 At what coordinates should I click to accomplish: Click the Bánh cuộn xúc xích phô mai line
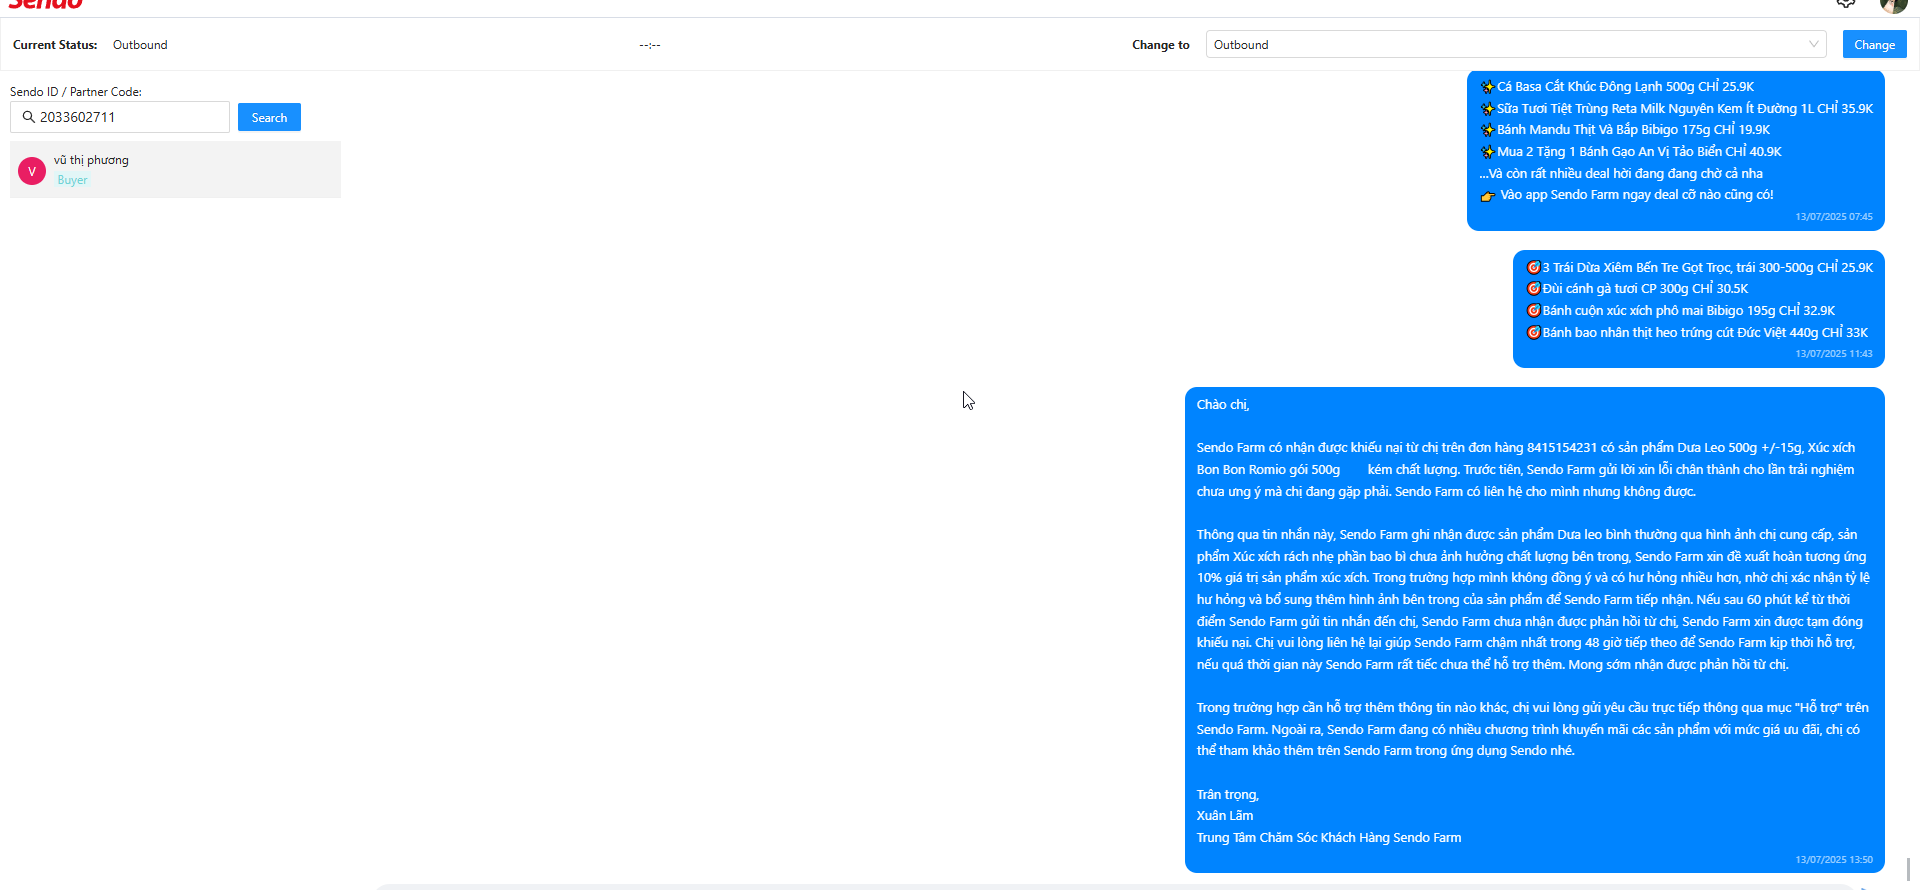[1681, 311]
